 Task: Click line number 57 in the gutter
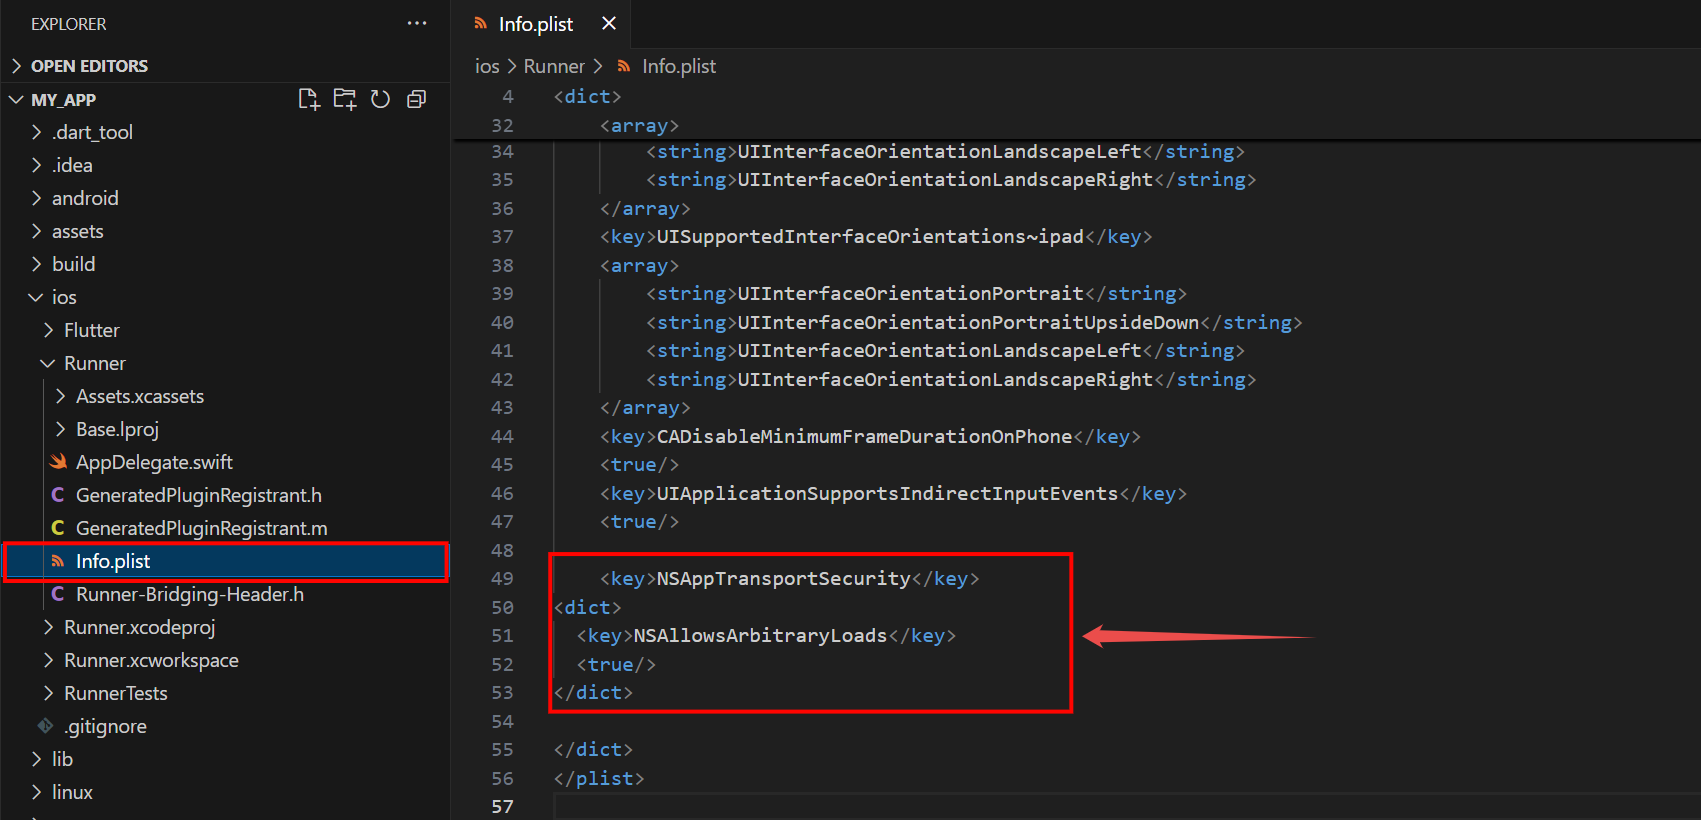coord(502,807)
